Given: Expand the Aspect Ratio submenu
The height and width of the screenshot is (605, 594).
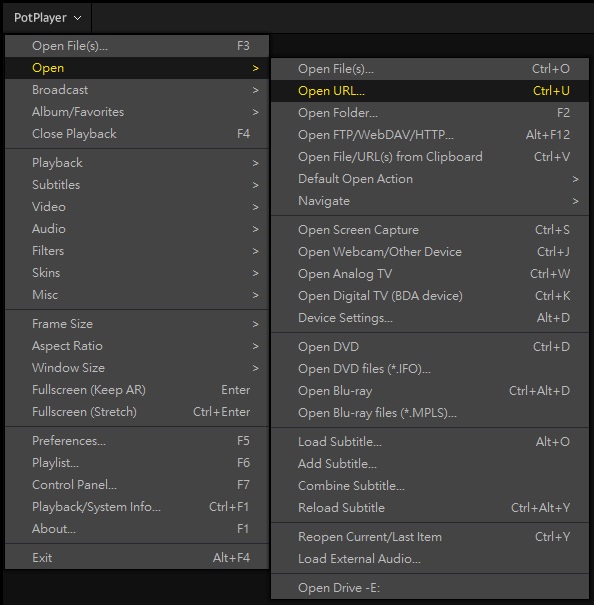Looking at the screenshot, I should tap(137, 346).
